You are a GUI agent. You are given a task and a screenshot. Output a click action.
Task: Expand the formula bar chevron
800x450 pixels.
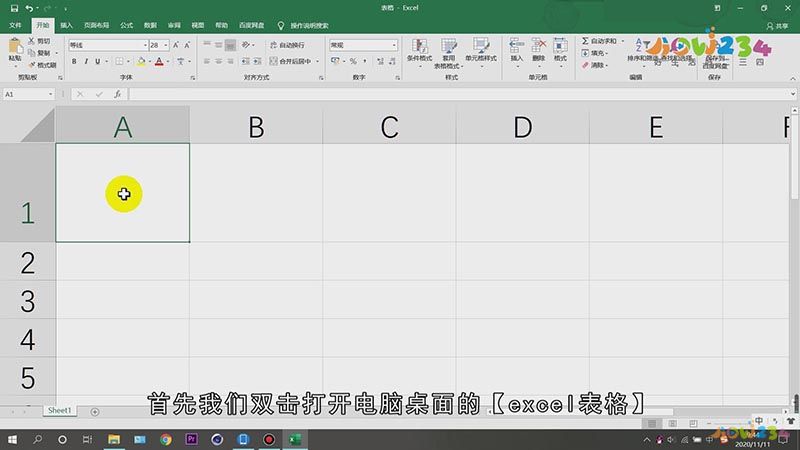[792, 94]
